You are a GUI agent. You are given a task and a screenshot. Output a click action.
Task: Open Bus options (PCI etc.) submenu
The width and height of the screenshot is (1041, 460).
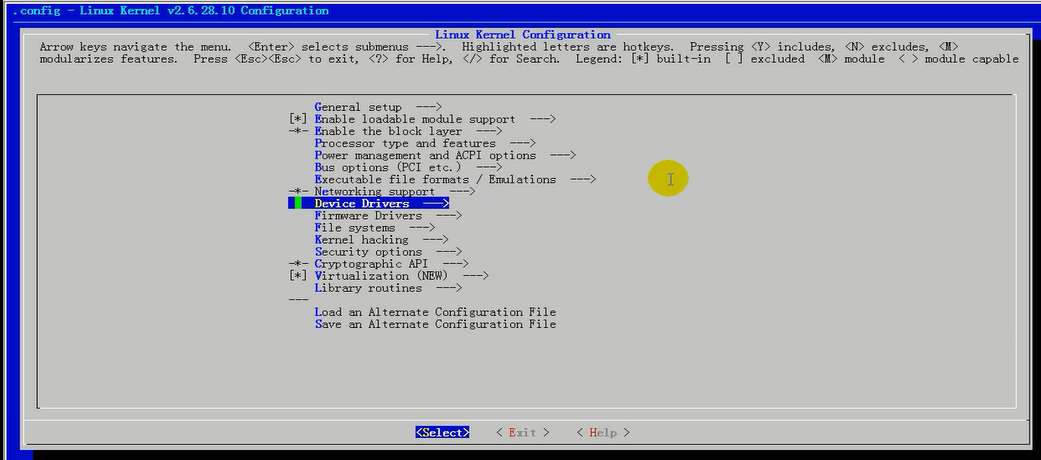408,167
